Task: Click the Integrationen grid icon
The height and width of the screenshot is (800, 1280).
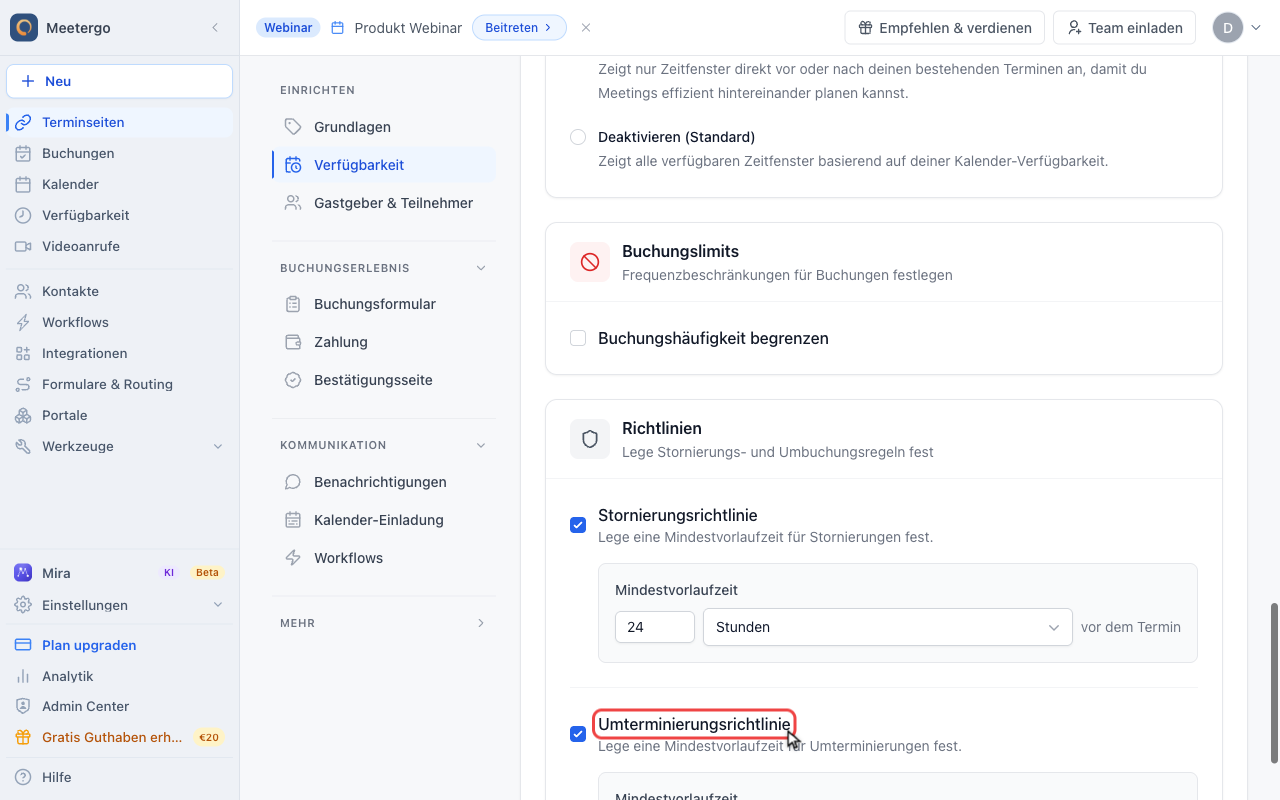Action: tap(23, 353)
